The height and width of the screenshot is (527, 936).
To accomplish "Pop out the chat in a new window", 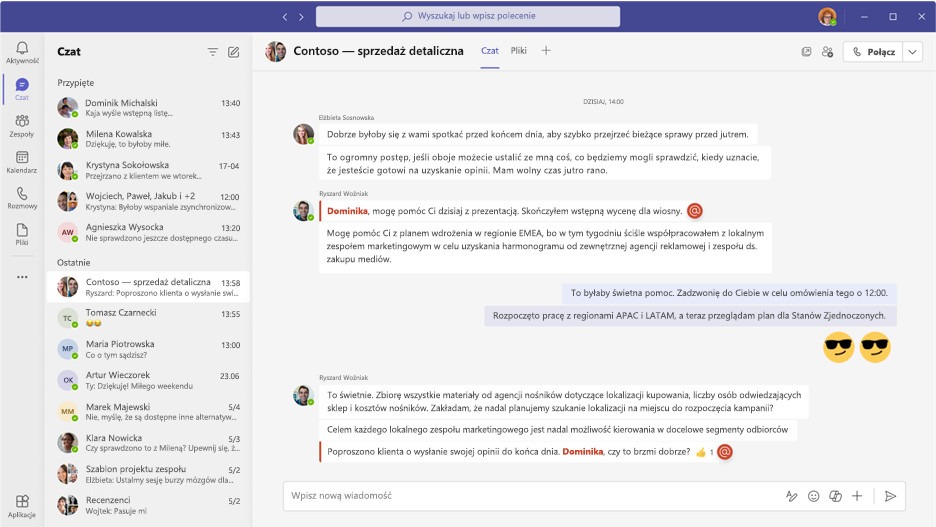I will [806, 52].
